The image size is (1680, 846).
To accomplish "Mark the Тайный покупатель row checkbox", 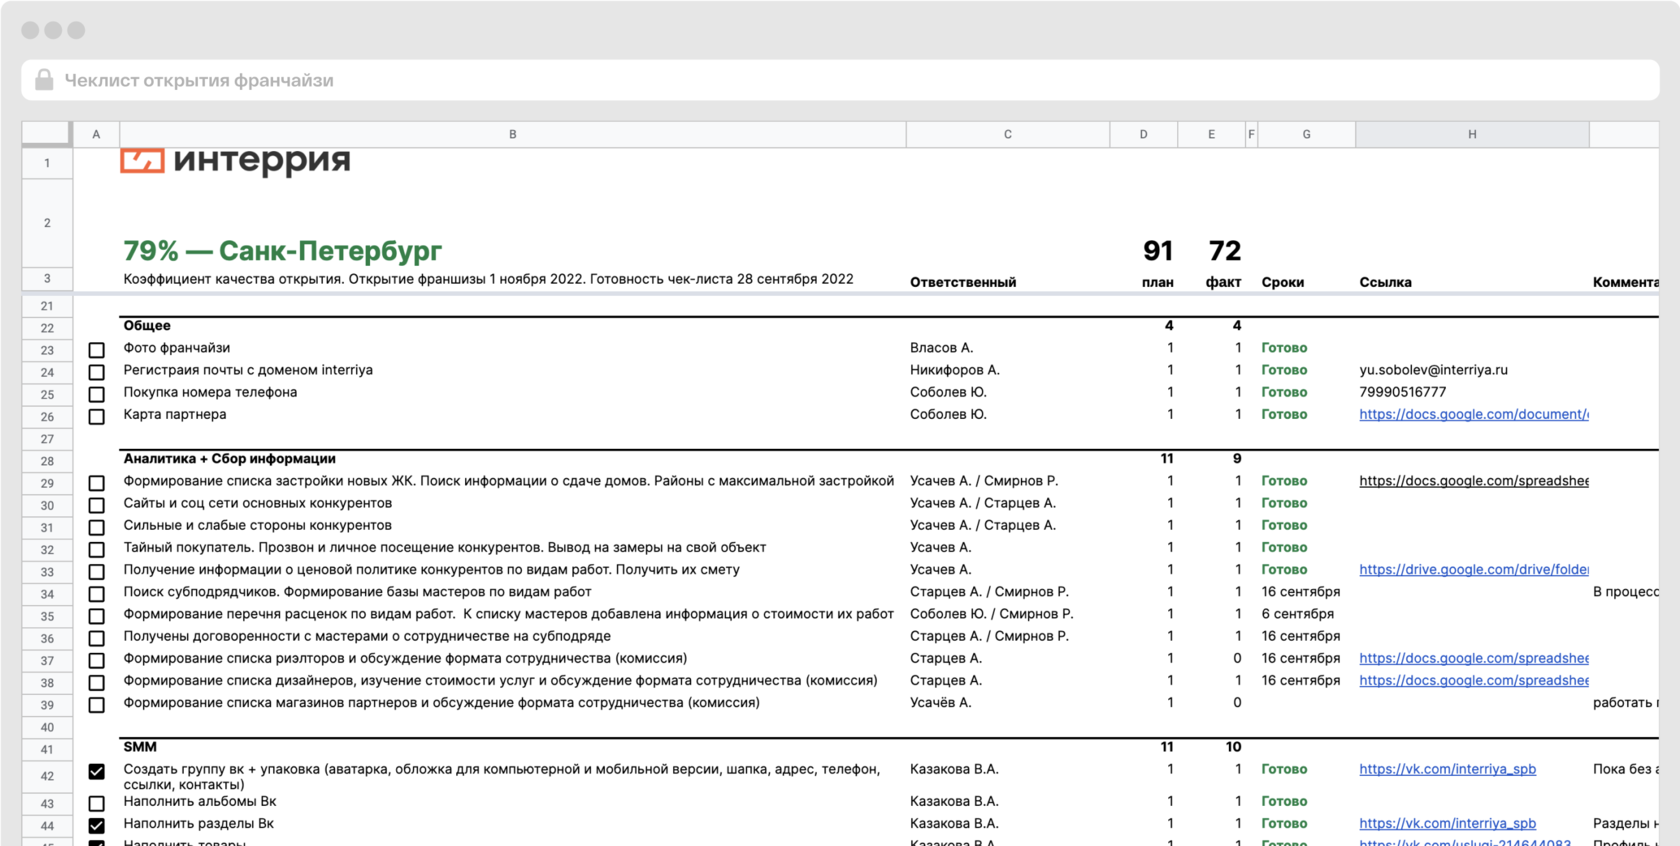I will pyautogui.click(x=96, y=549).
